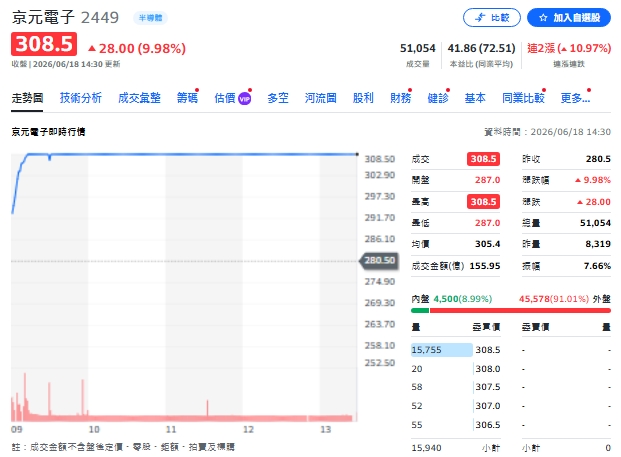The width and height of the screenshot is (621, 457).
Task: Switch to 技術分析 tab
Action: [x=80, y=98]
